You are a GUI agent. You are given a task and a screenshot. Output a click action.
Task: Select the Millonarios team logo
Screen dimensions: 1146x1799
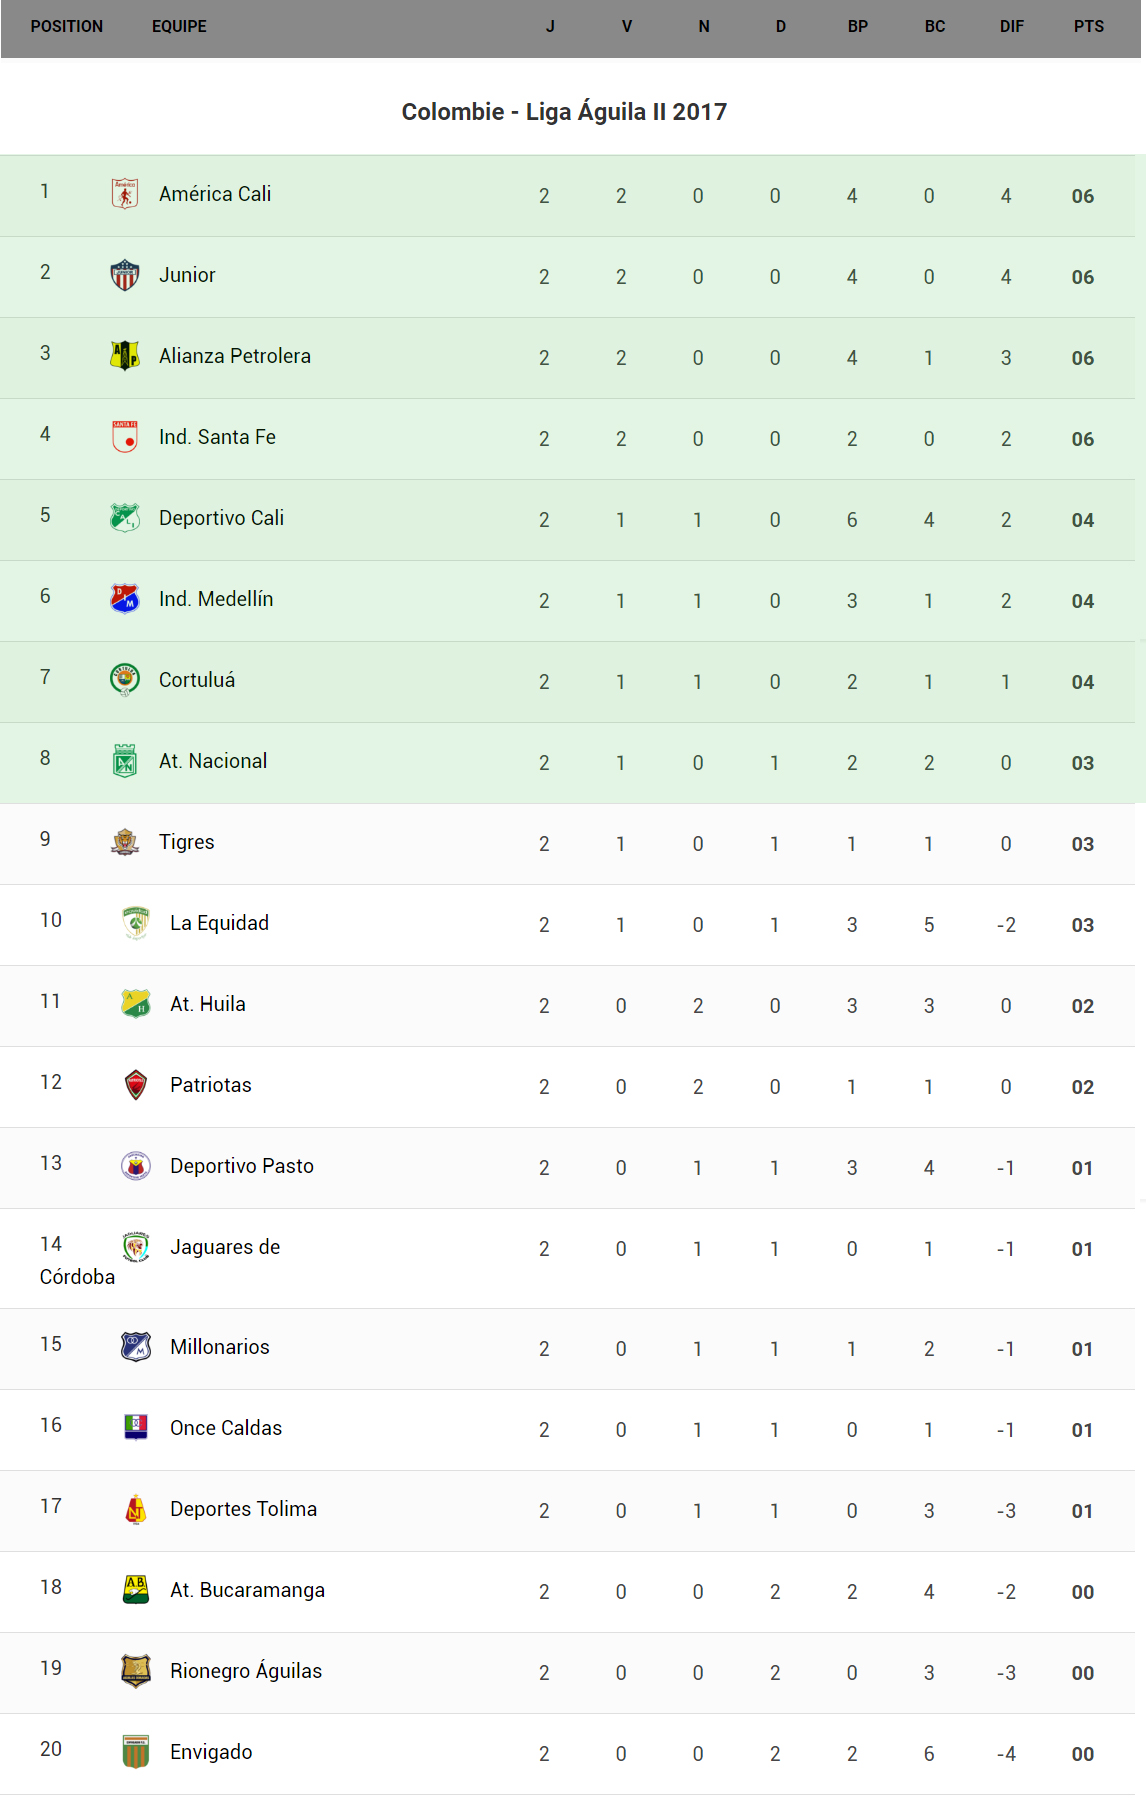136,1346
